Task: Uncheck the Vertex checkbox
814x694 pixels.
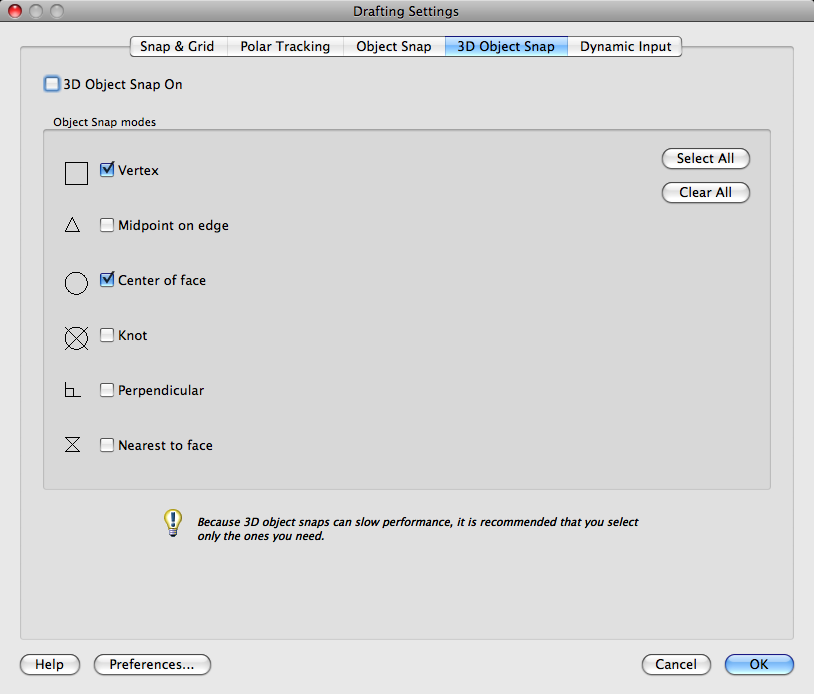Action: [x=107, y=170]
